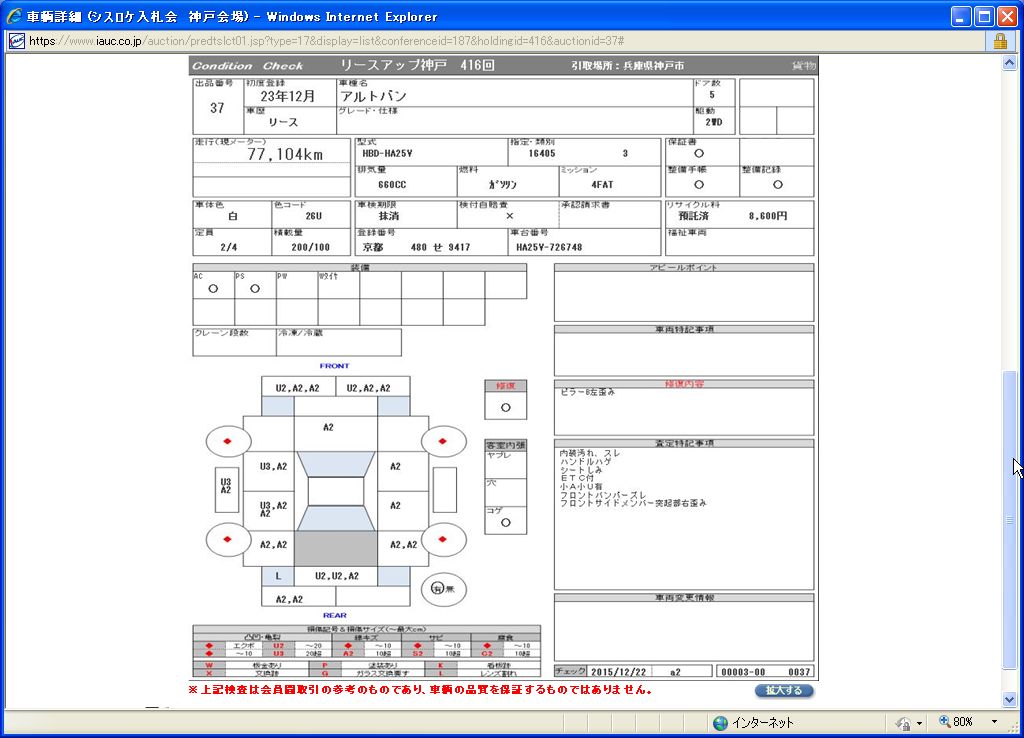Click the window resize grip at bottom corner

click(x=1015, y=729)
